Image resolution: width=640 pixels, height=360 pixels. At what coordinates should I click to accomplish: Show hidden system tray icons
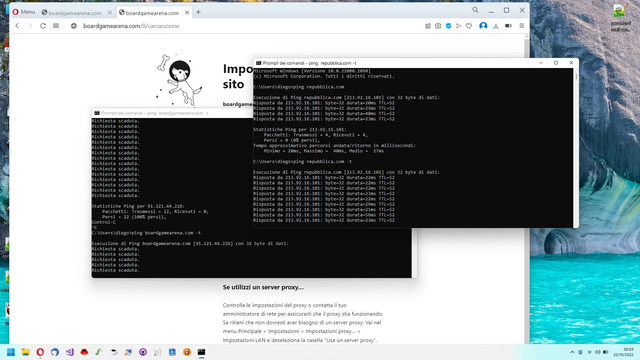[572, 352]
